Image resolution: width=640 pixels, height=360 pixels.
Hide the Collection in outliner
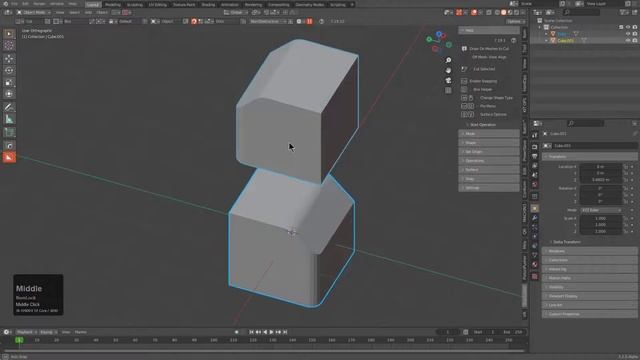[628, 27]
